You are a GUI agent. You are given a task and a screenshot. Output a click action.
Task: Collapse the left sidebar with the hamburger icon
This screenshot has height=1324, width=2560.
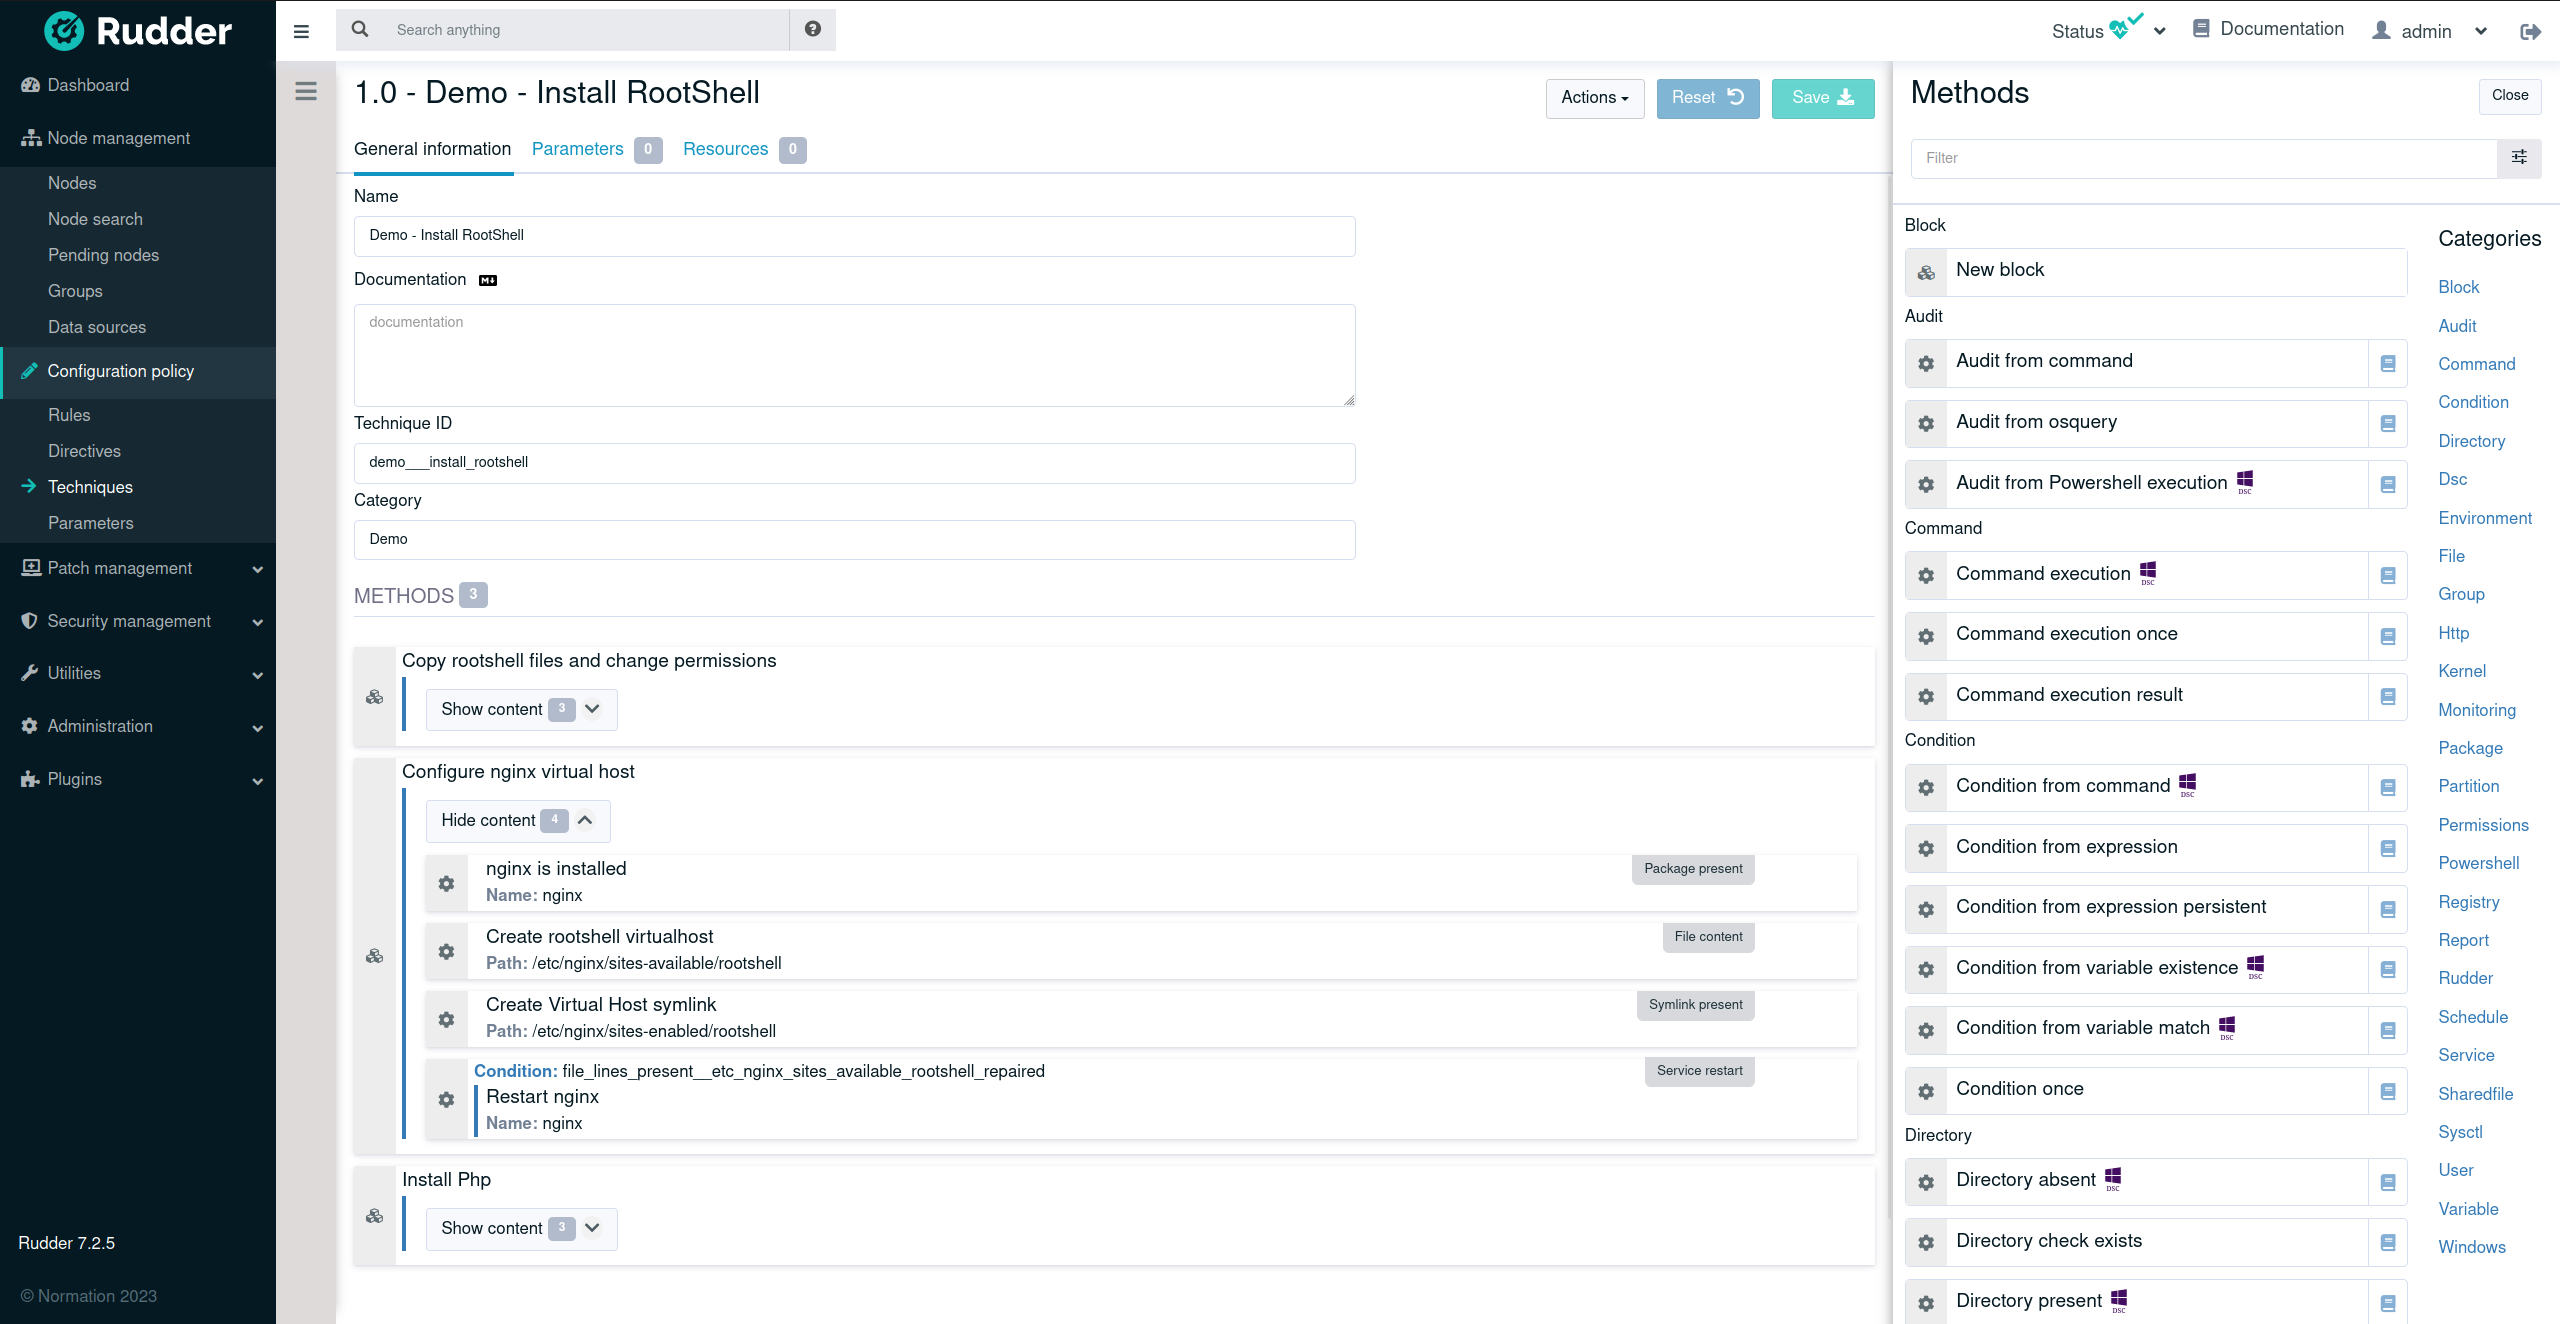(301, 31)
